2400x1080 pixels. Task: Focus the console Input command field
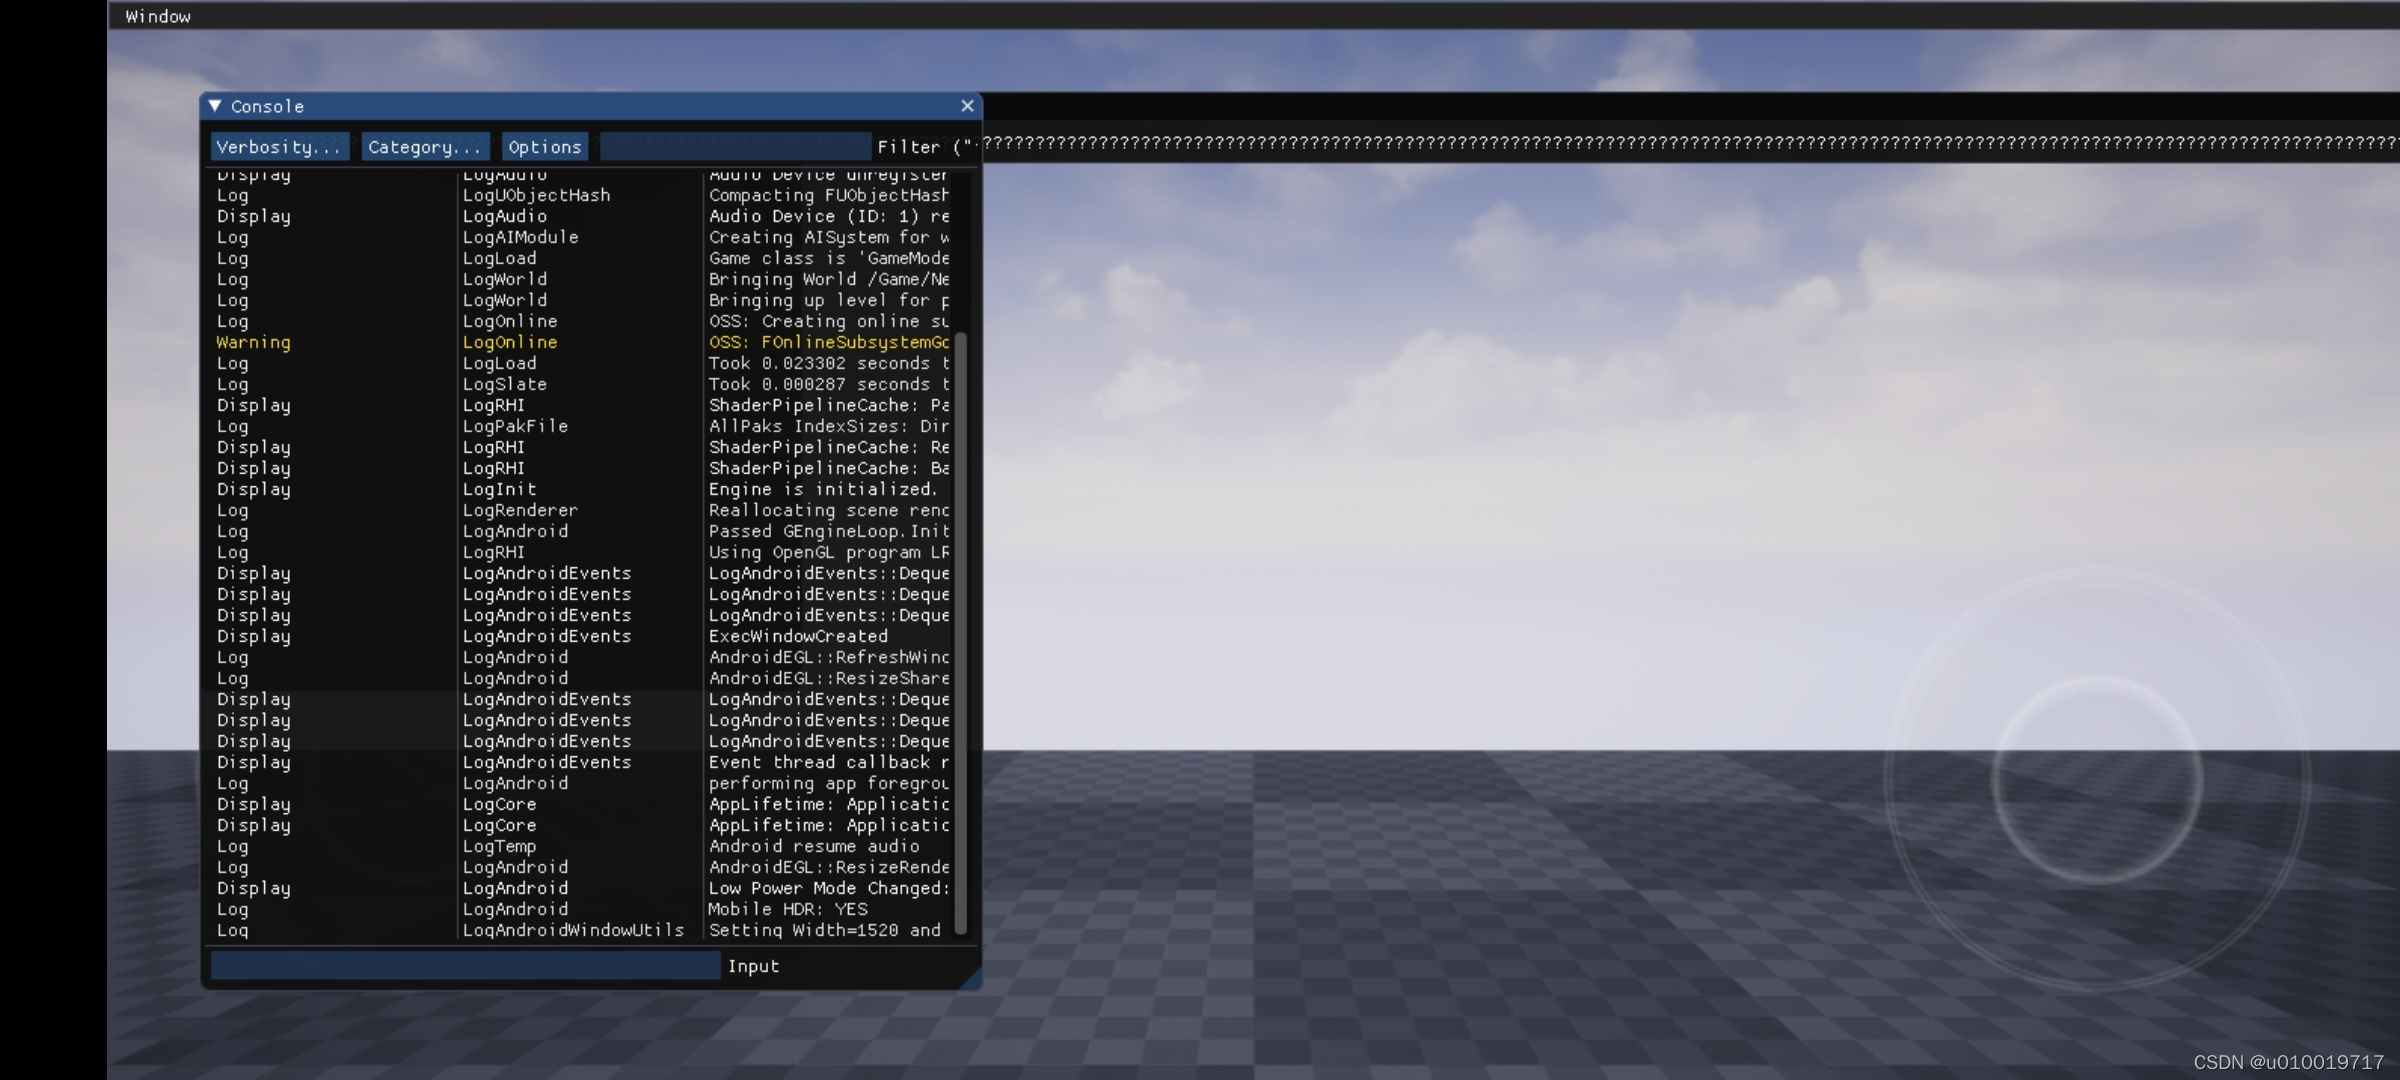click(x=465, y=966)
